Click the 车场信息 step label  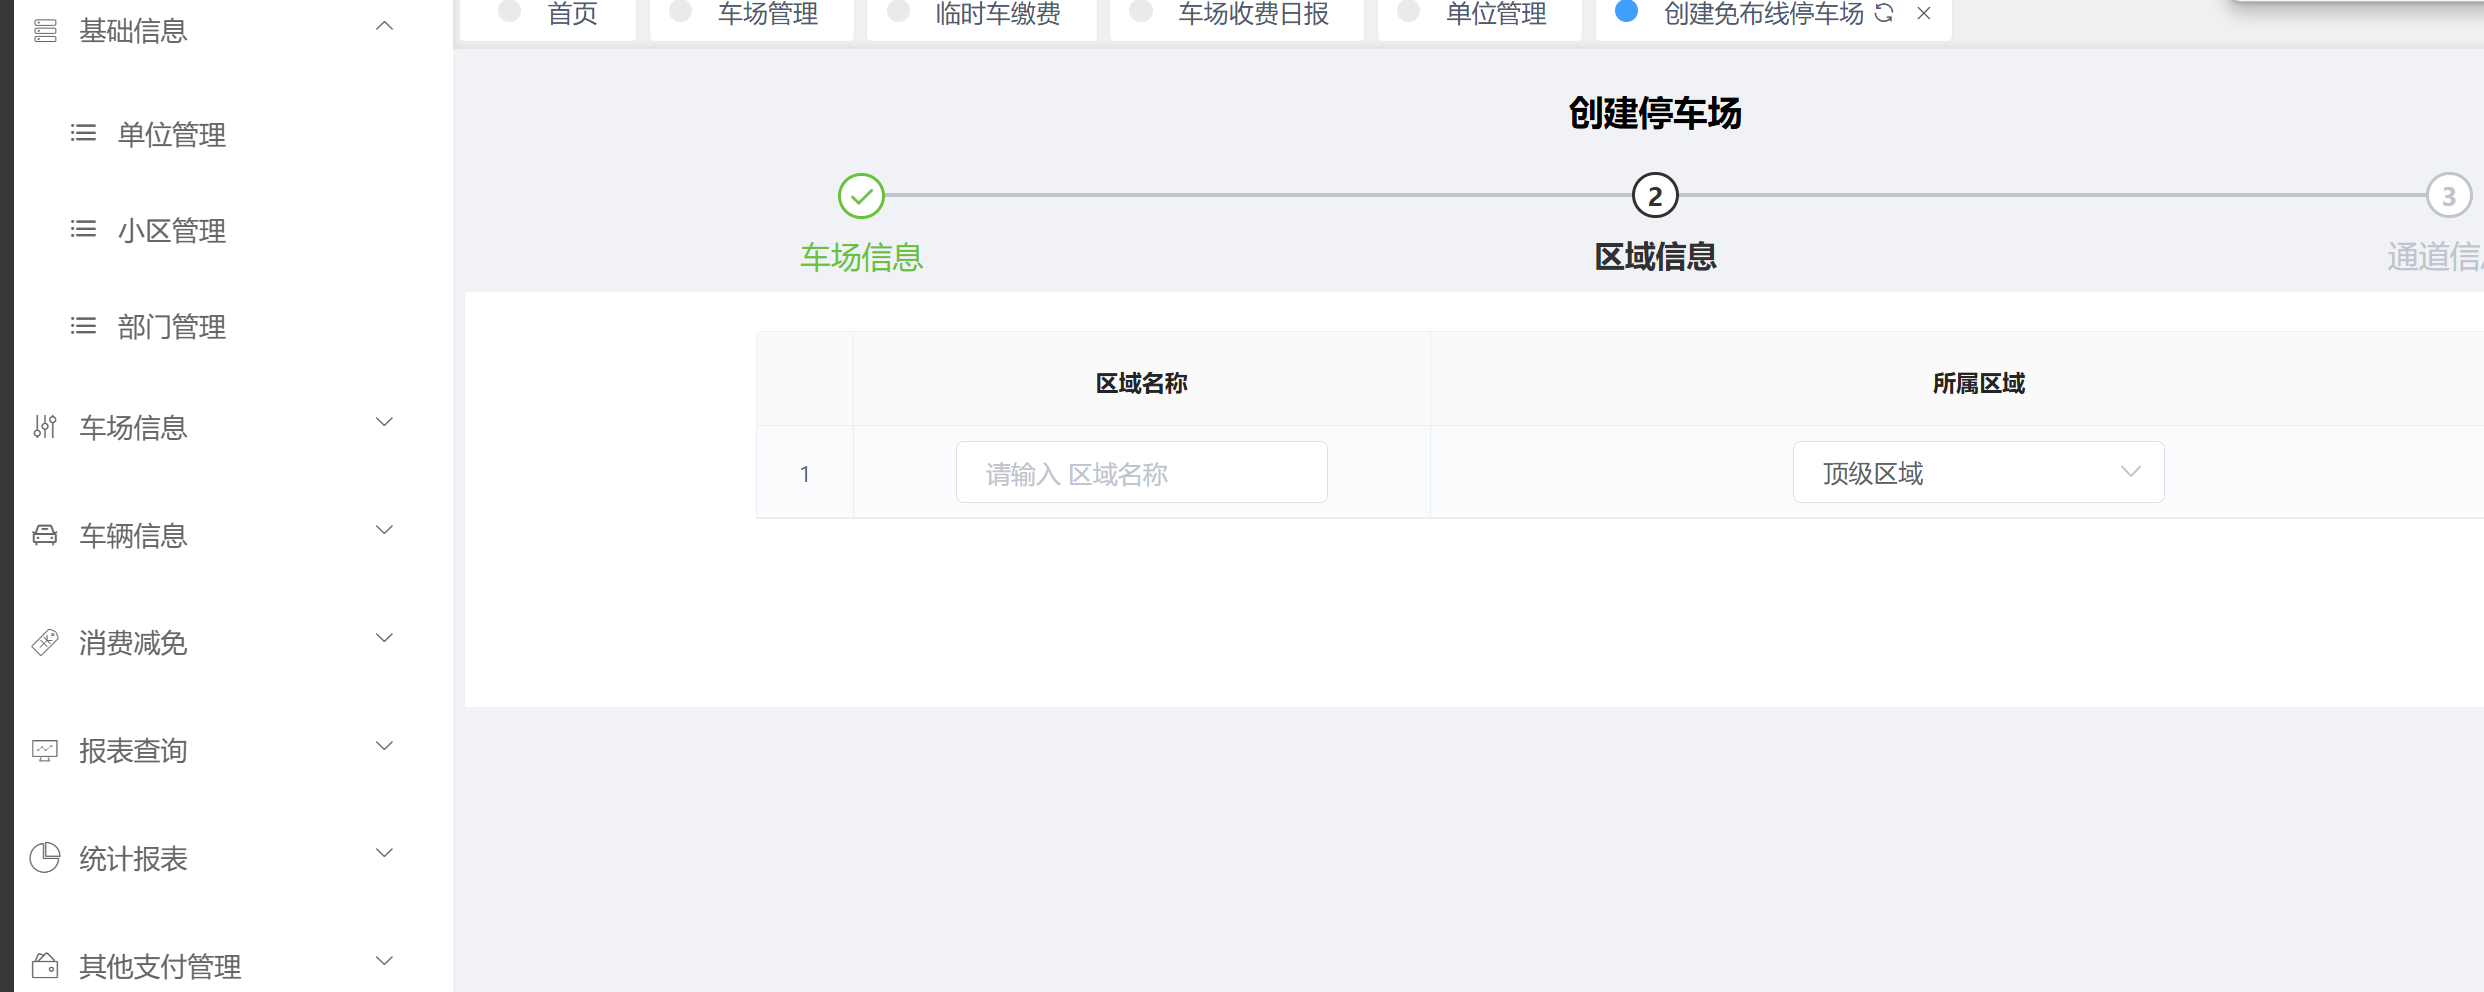[861, 257]
